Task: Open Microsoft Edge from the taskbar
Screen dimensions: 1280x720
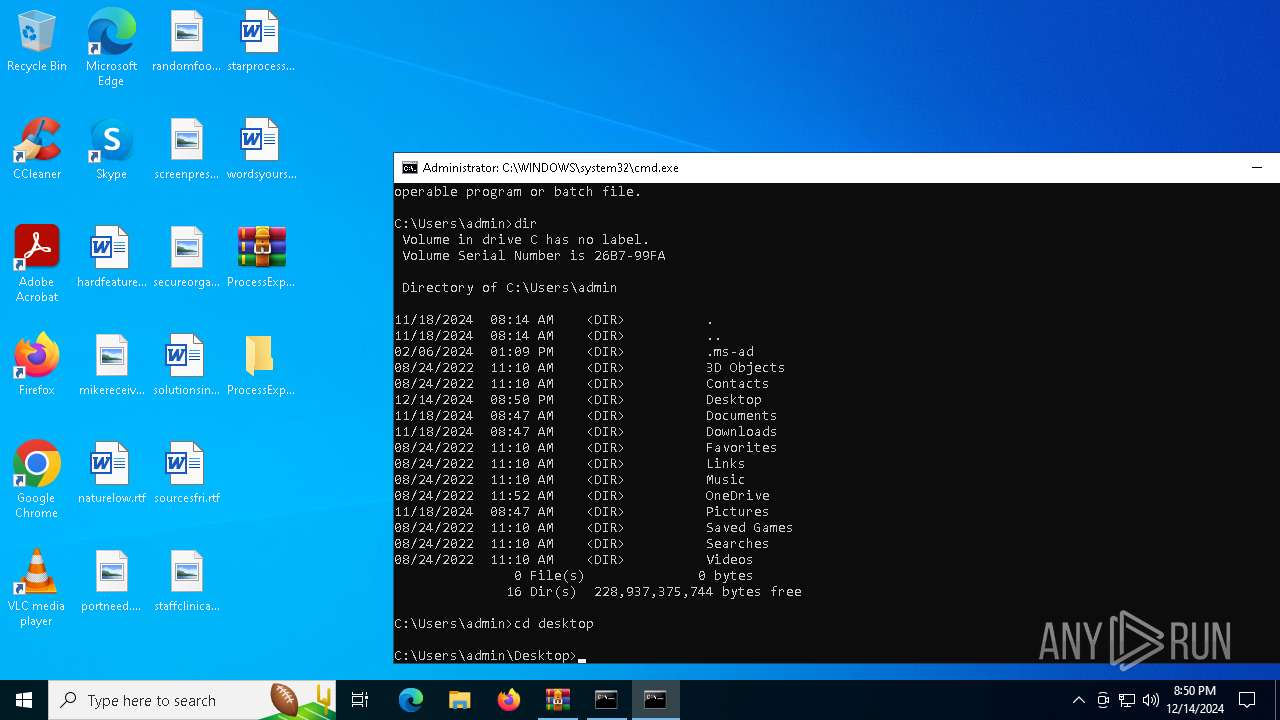Action: (411, 700)
